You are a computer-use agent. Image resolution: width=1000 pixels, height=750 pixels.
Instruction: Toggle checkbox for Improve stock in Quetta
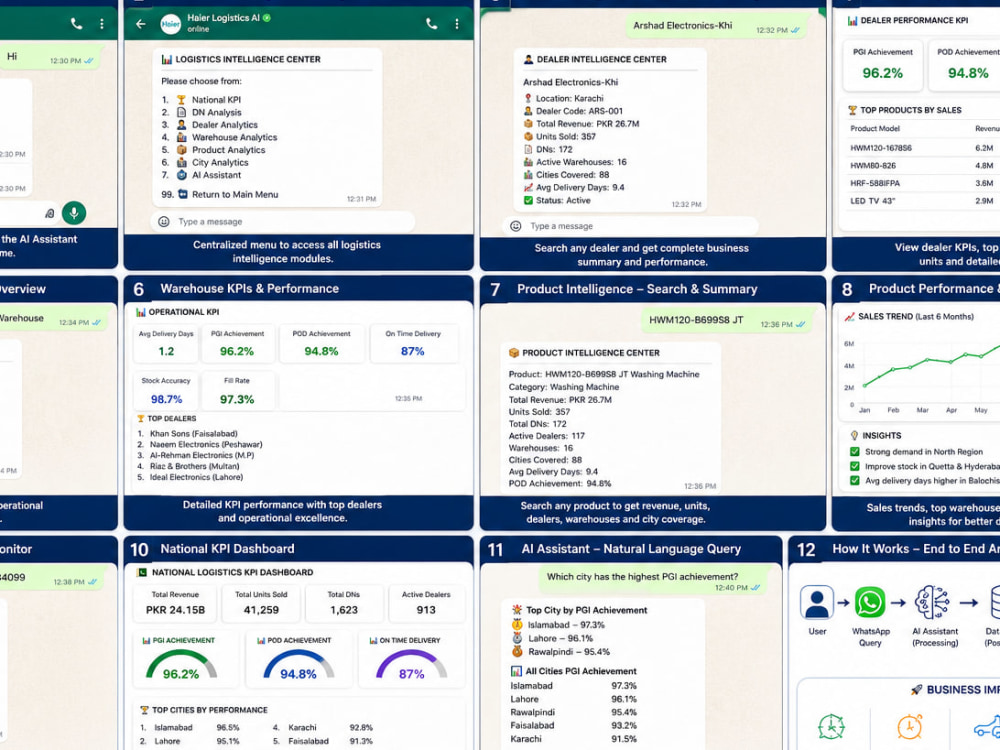(x=855, y=466)
